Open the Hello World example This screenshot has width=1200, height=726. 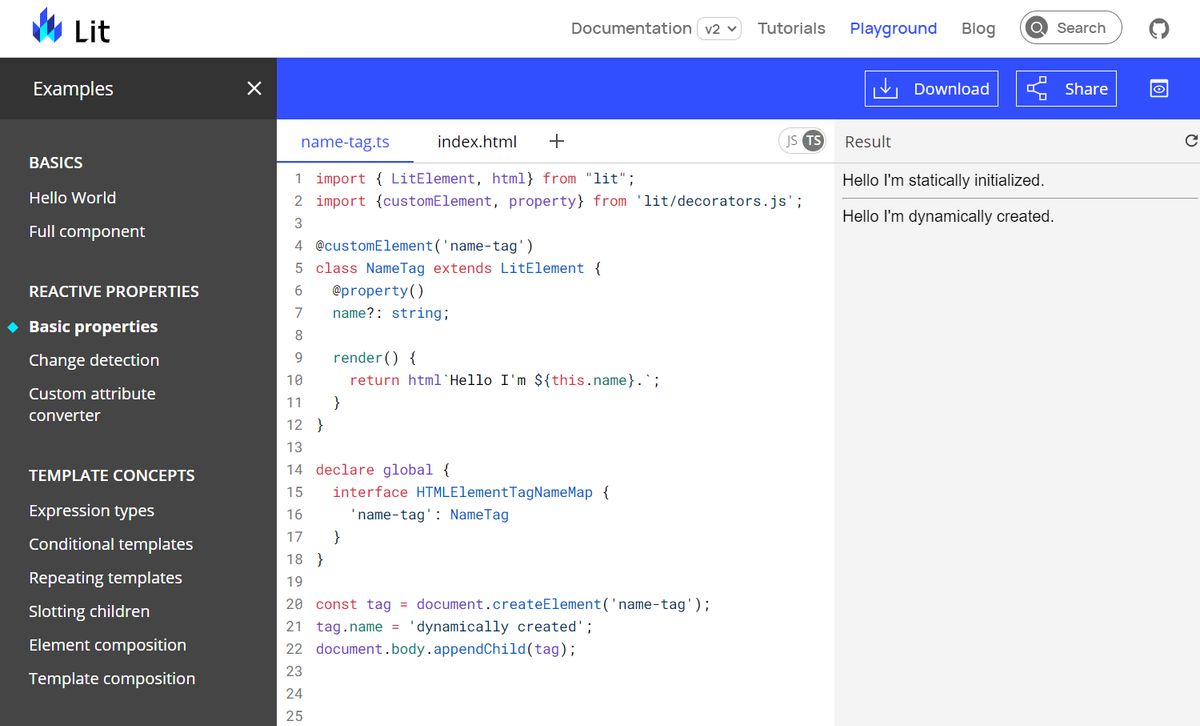click(72, 198)
